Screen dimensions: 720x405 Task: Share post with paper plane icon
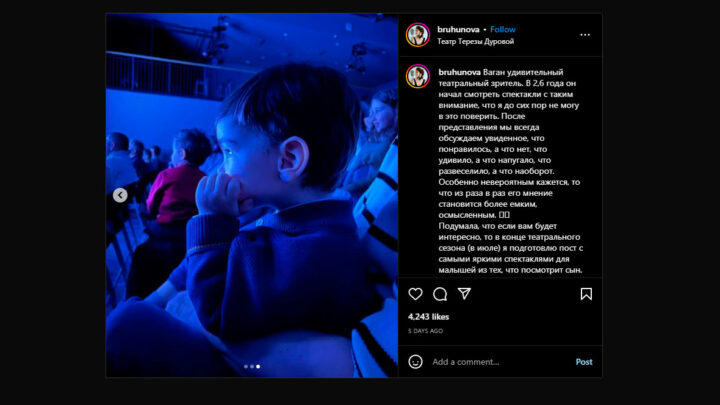(x=464, y=293)
